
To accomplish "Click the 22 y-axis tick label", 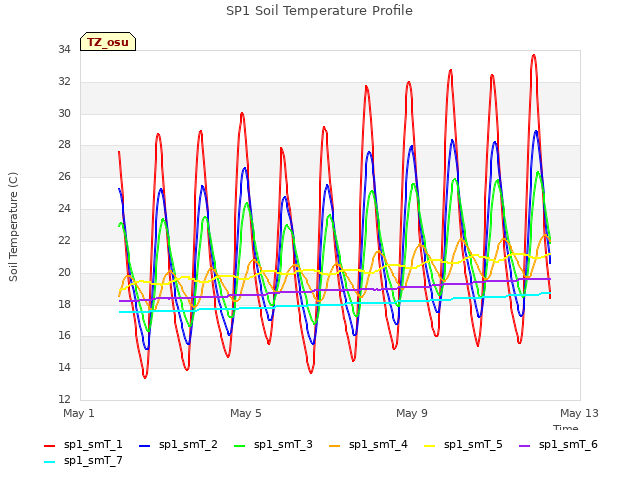I will click(x=64, y=240).
